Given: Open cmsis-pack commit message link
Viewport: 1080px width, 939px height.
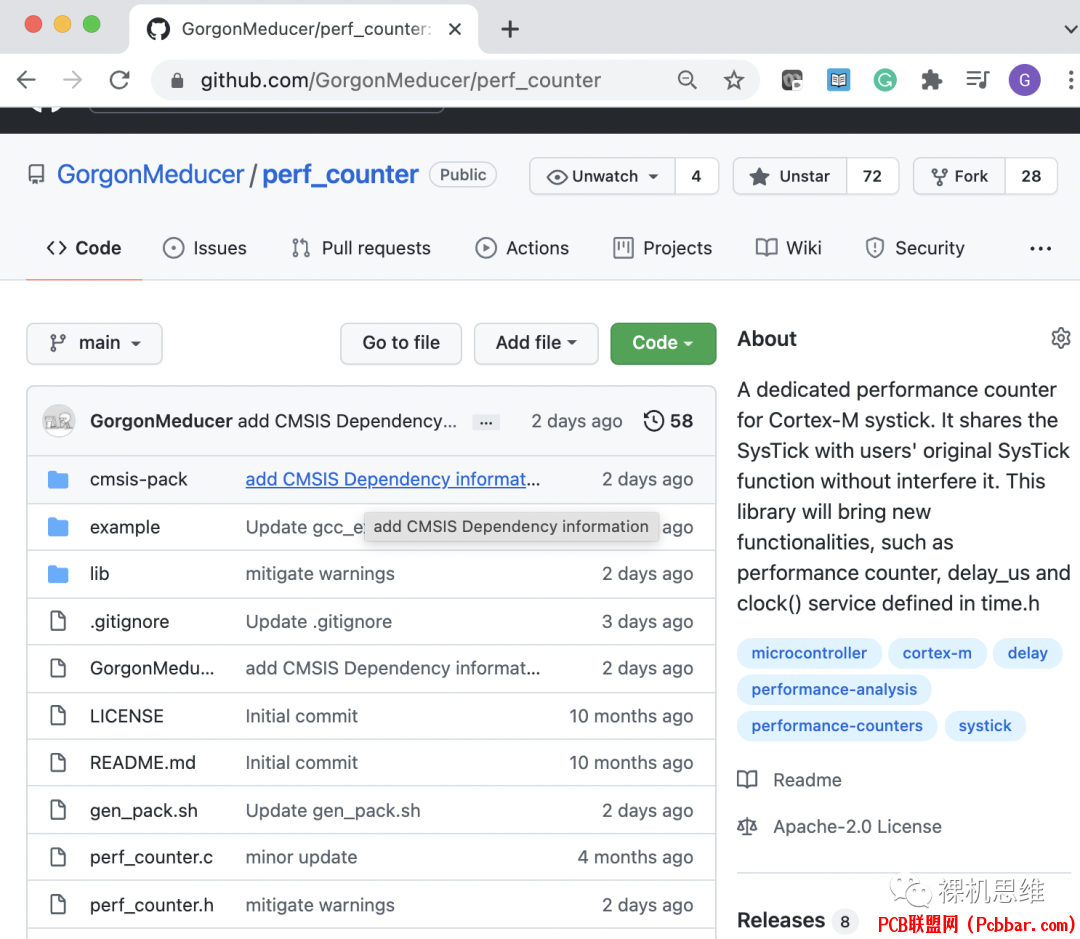Looking at the screenshot, I should coord(393,479).
